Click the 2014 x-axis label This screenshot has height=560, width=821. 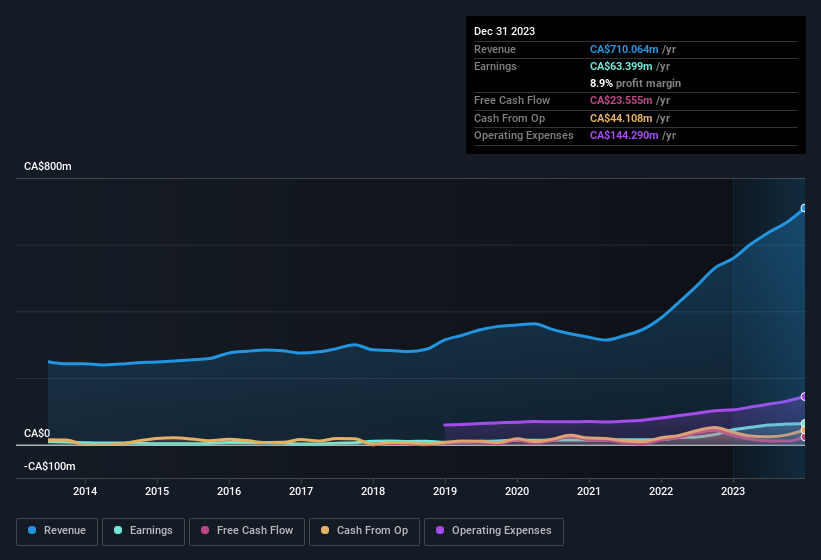(x=85, y=491)
